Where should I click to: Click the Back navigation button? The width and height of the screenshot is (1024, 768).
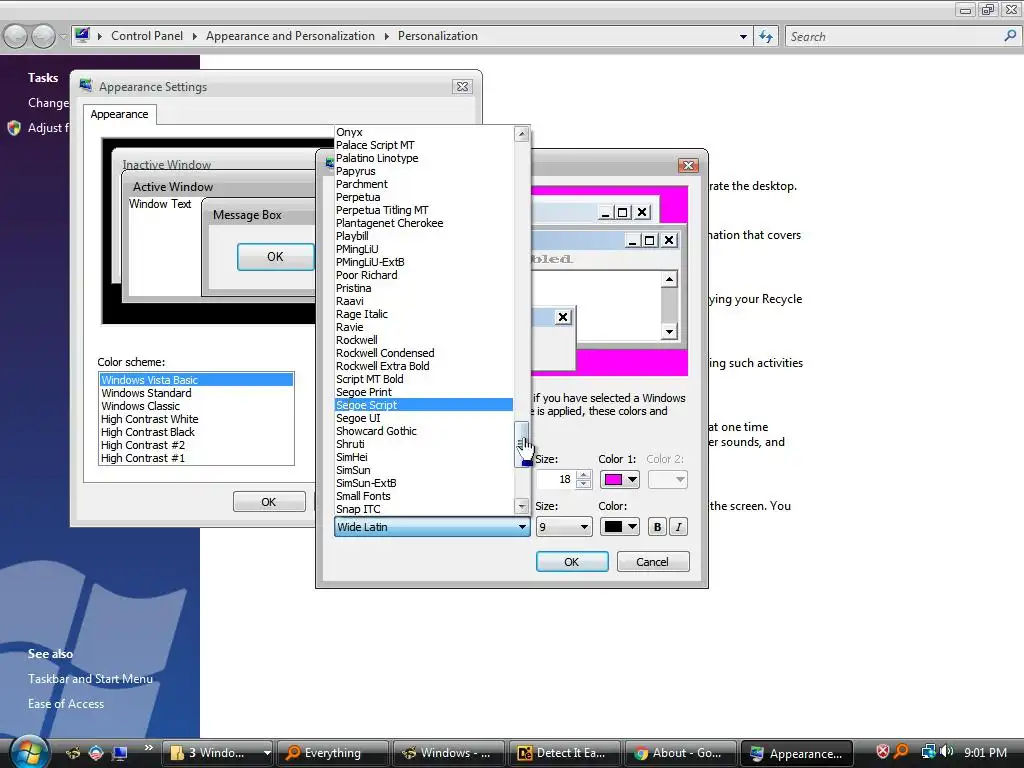tap(16, 37)
